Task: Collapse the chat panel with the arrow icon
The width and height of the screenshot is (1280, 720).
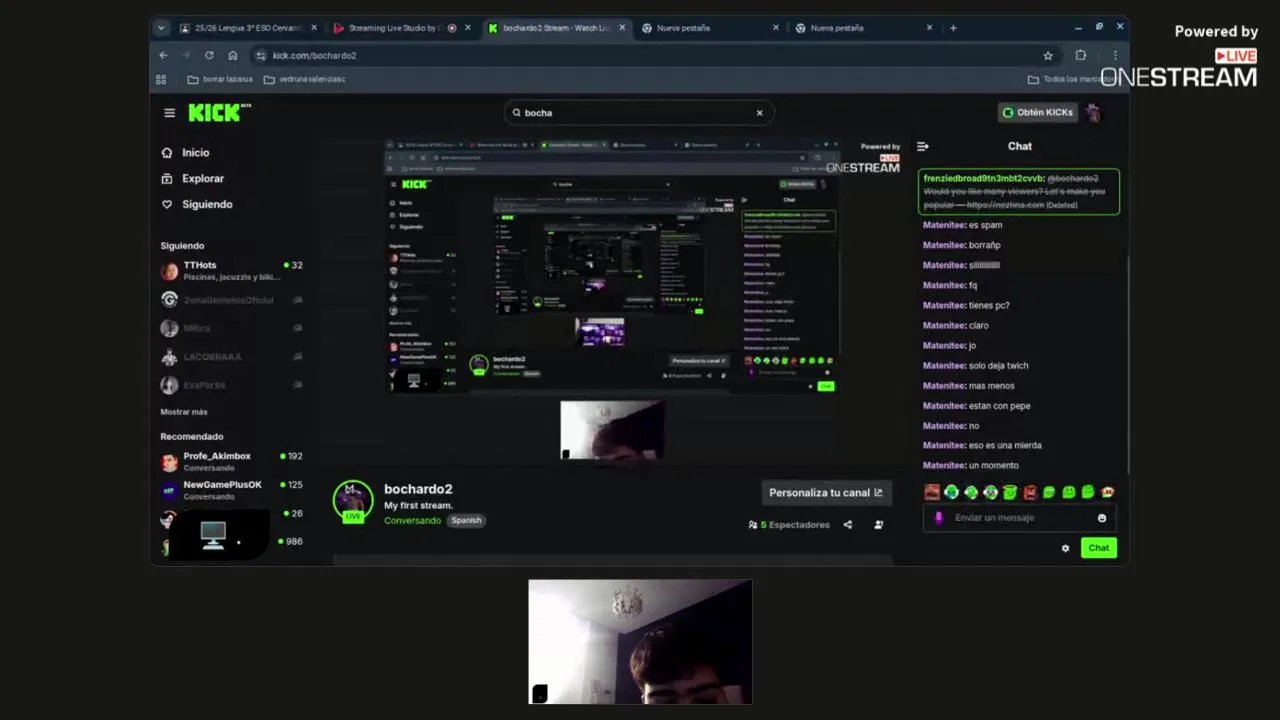Action: pyautogui.click(x=923, y=146)
